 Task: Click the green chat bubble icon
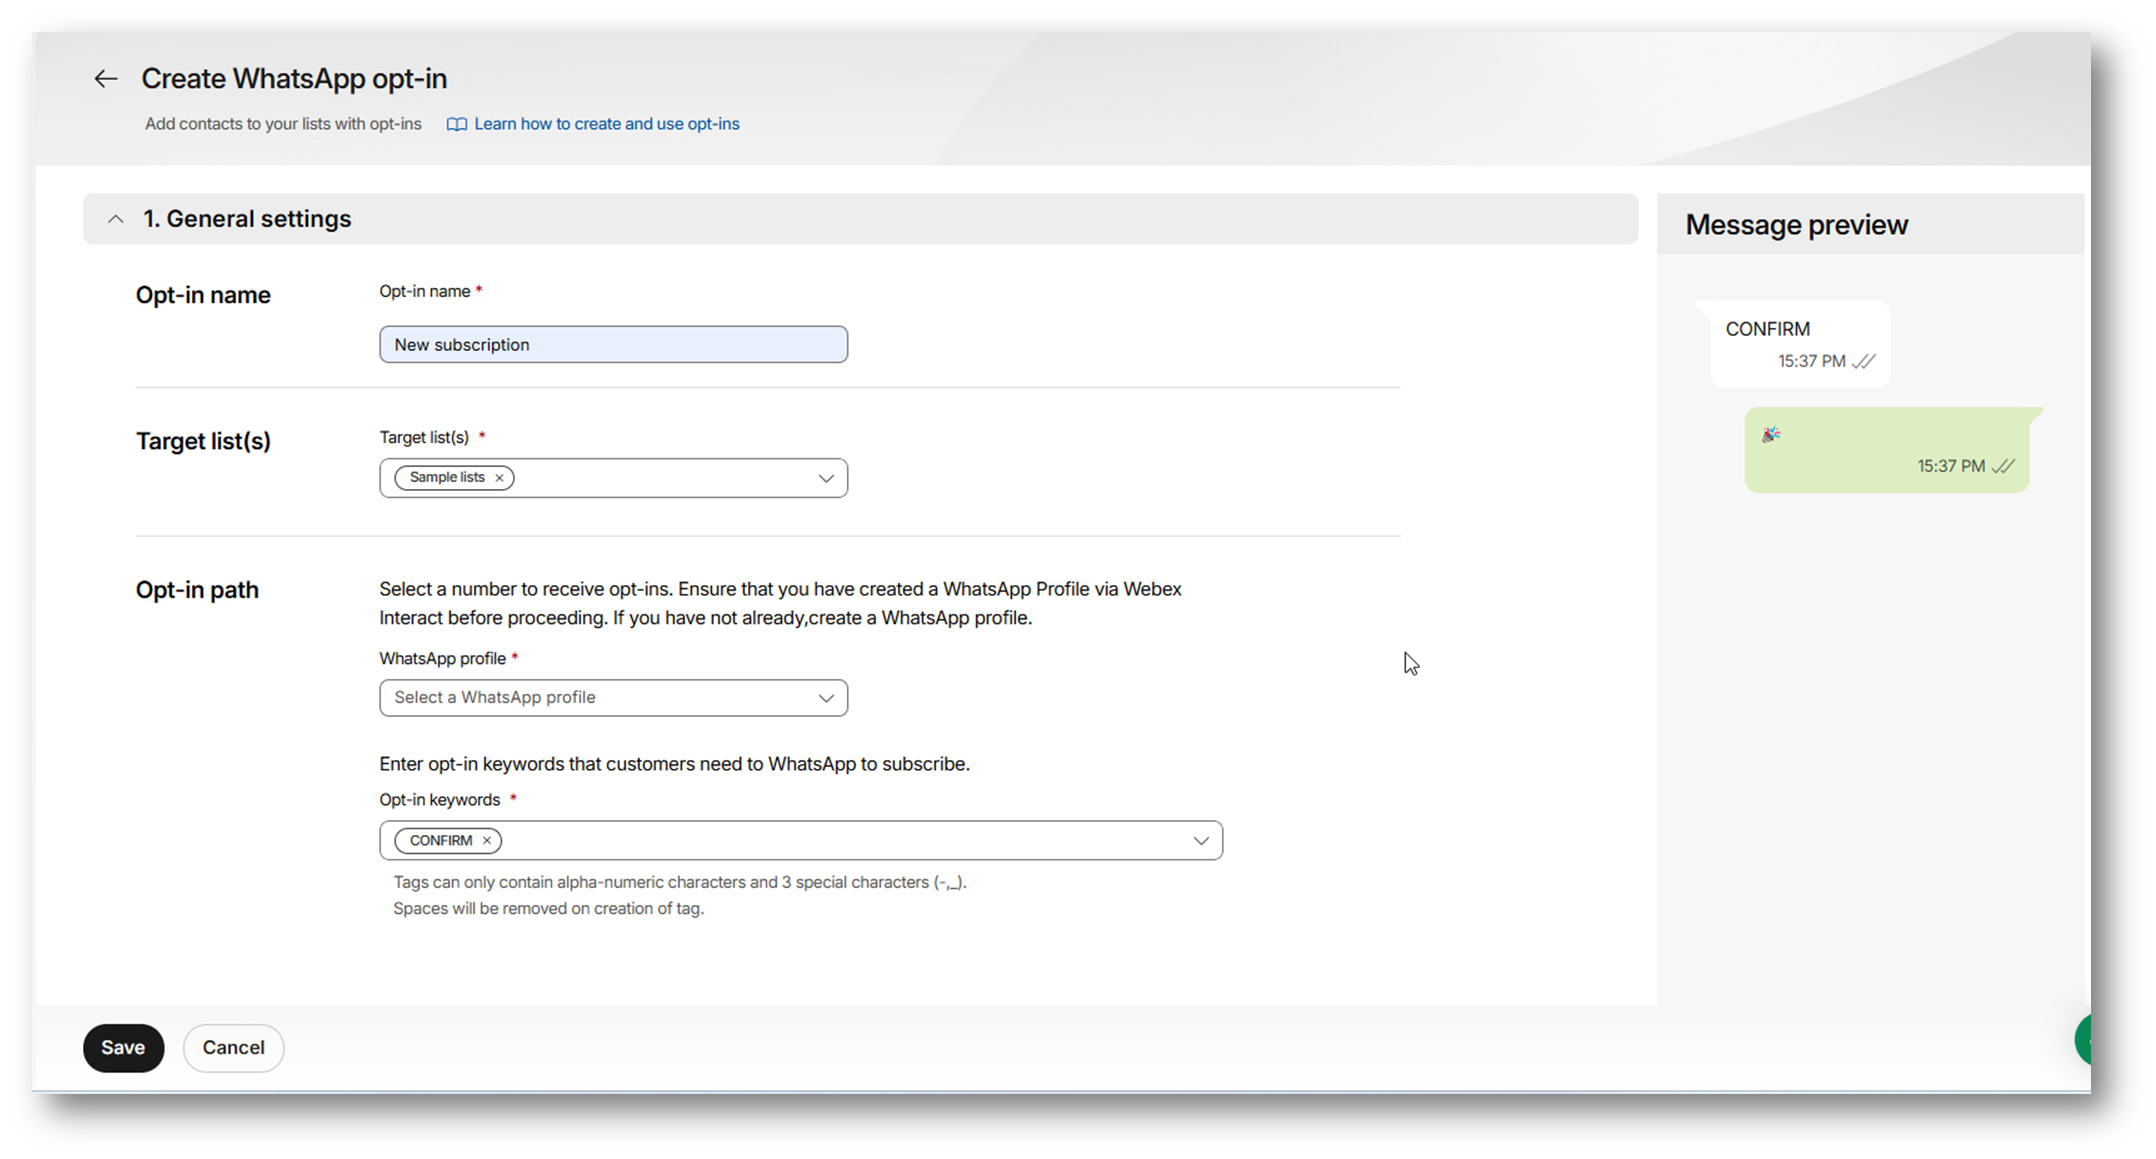(2082, 1040)
